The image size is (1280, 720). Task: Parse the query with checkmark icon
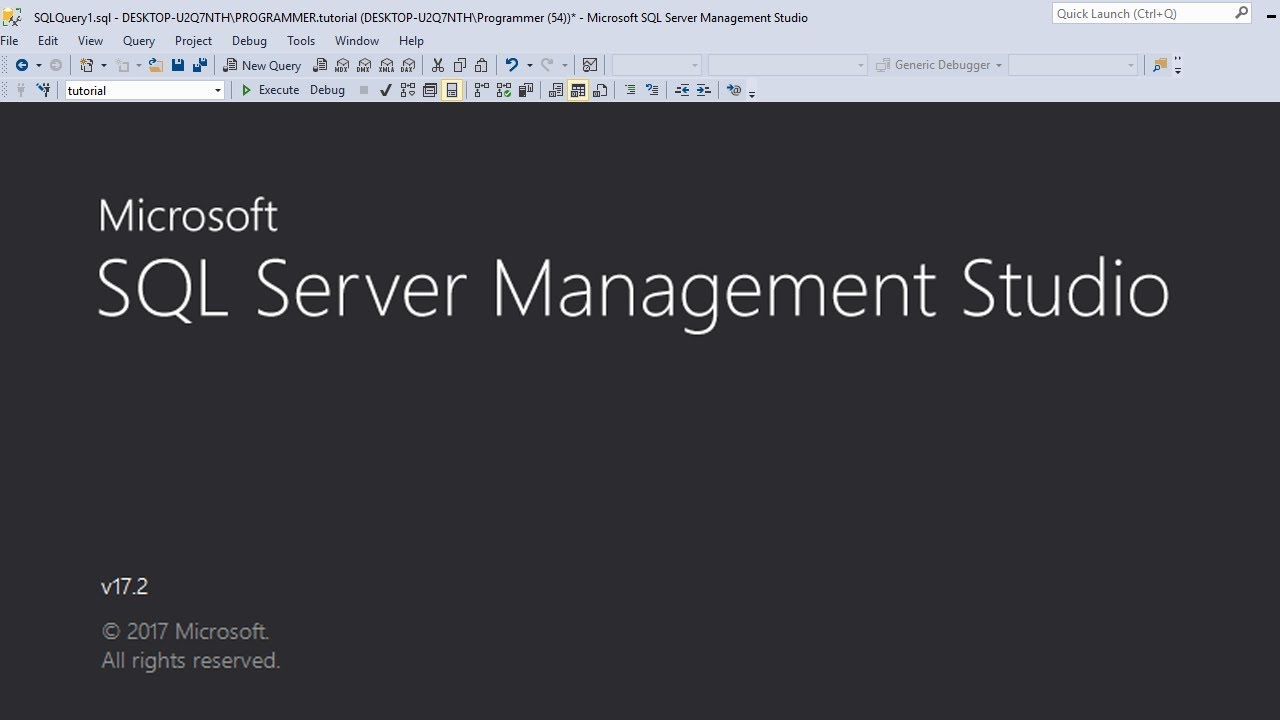click(x=385, y=90)
